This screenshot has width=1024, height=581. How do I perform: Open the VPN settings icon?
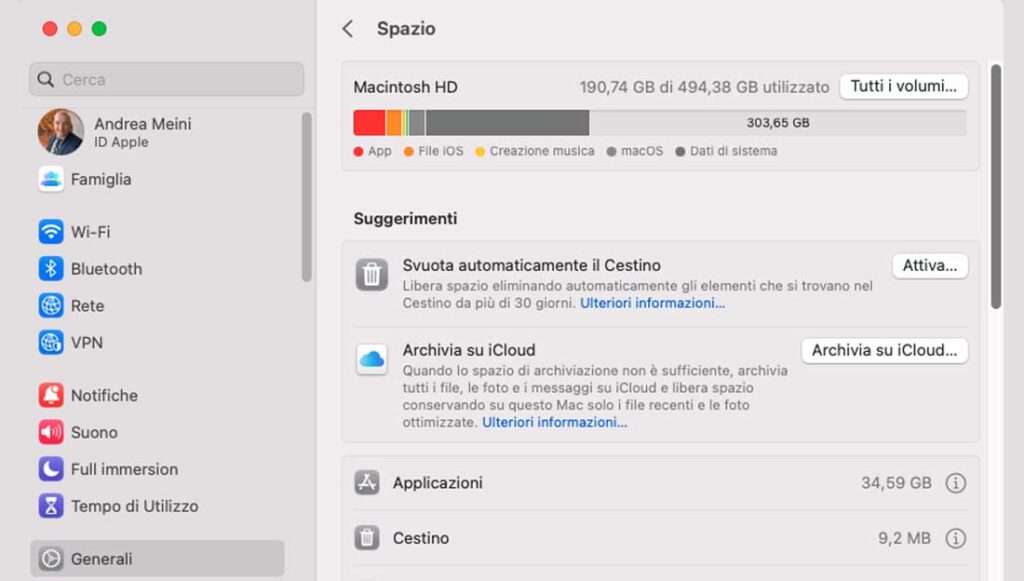(51, 342)
